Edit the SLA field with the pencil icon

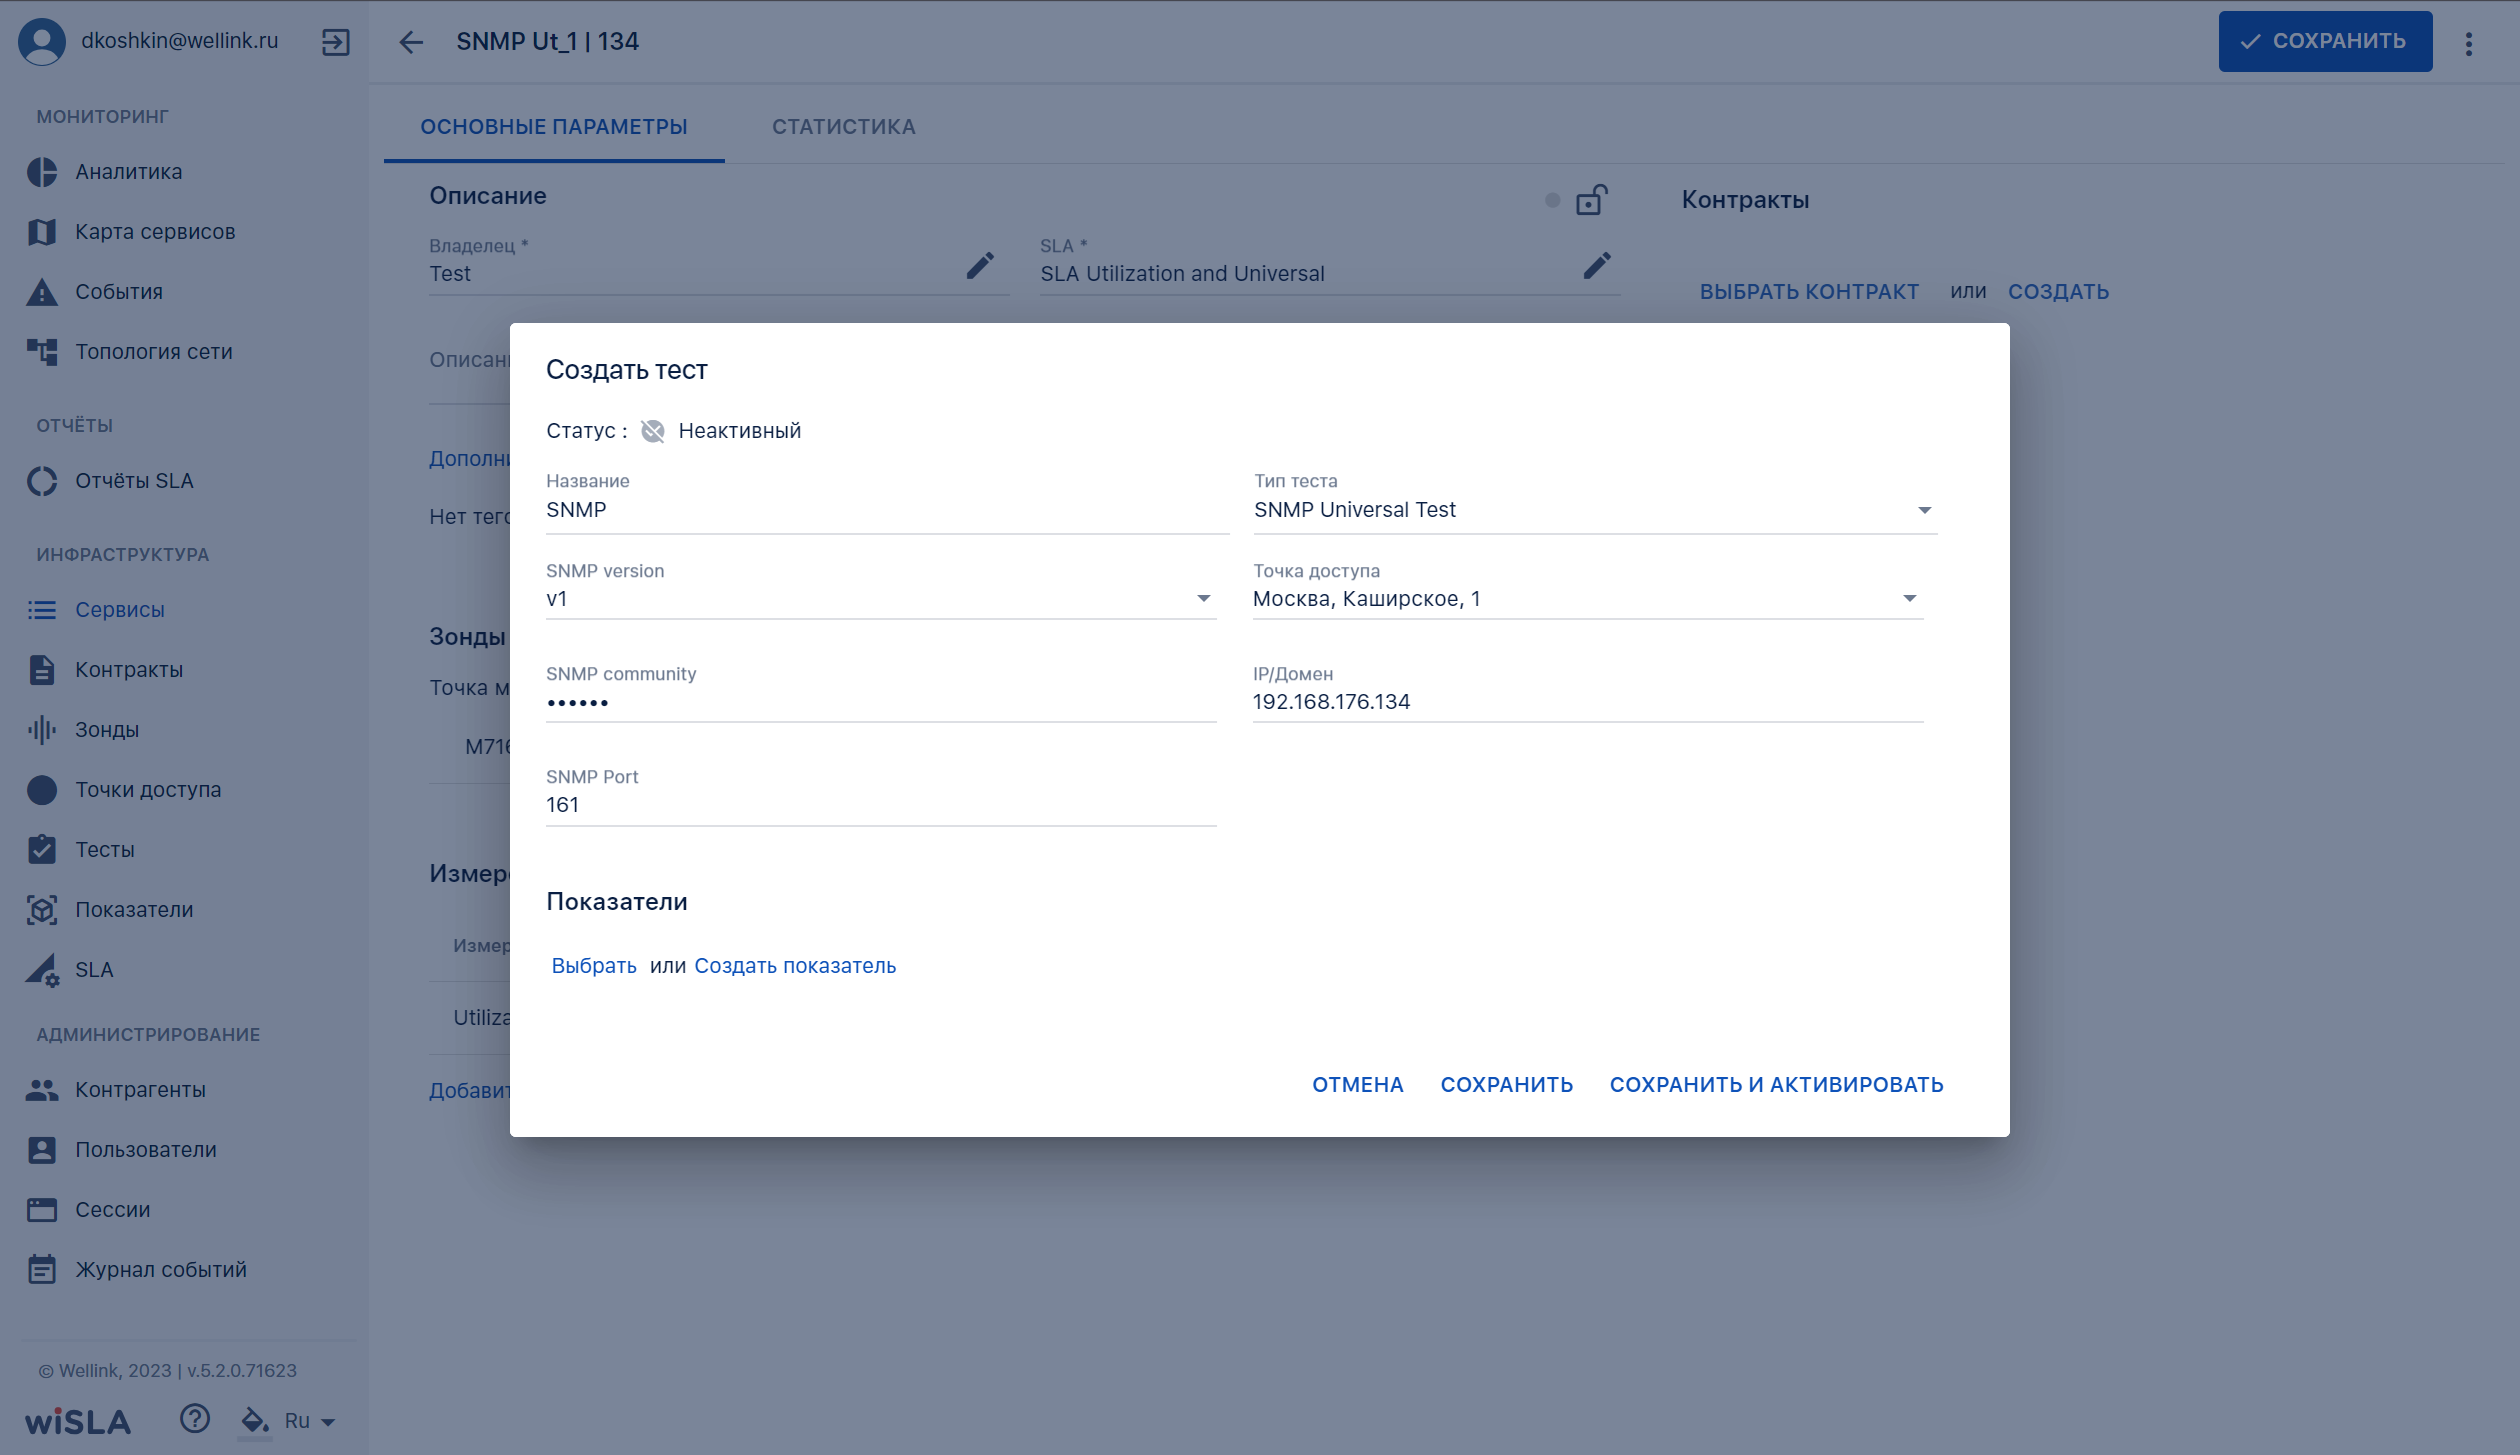click(1597, 266)
